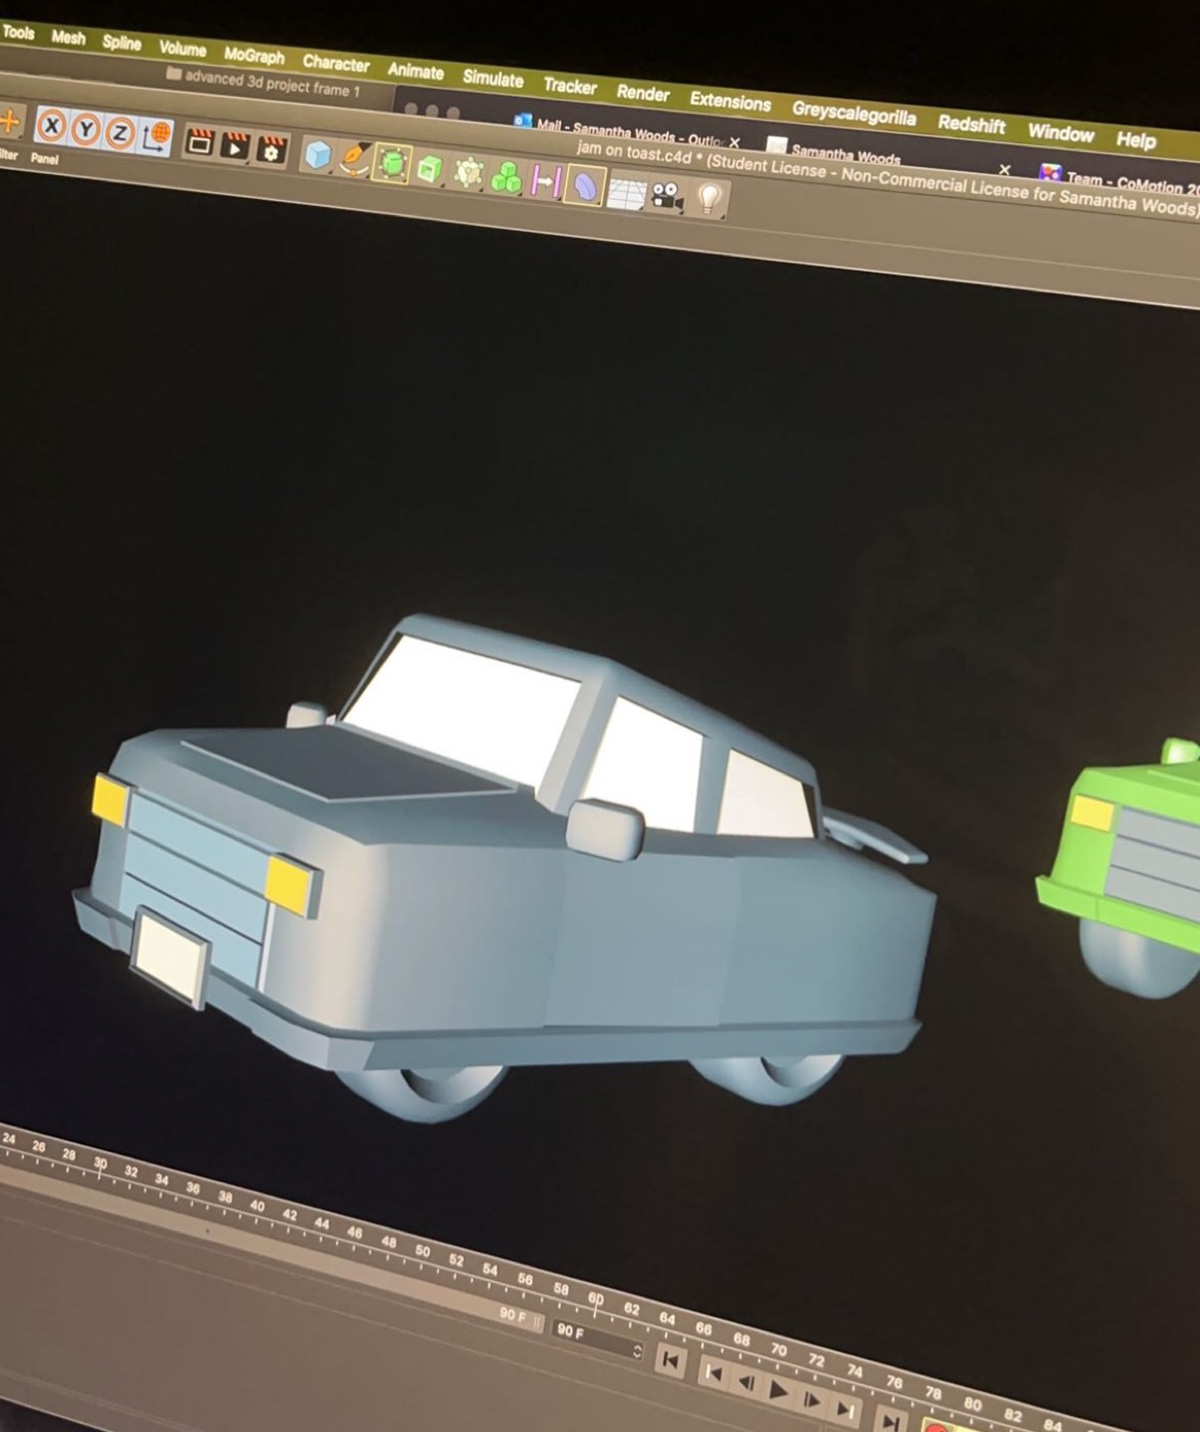1200x1432 pixels.
Task: Open the Tools menu
Action: click(17, 32)
